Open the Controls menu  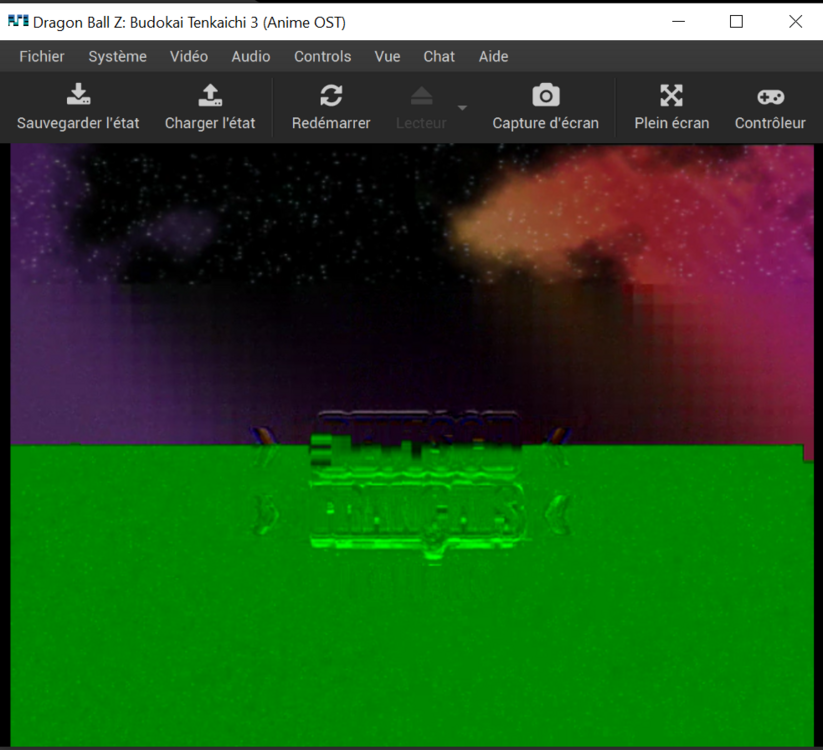322,56
